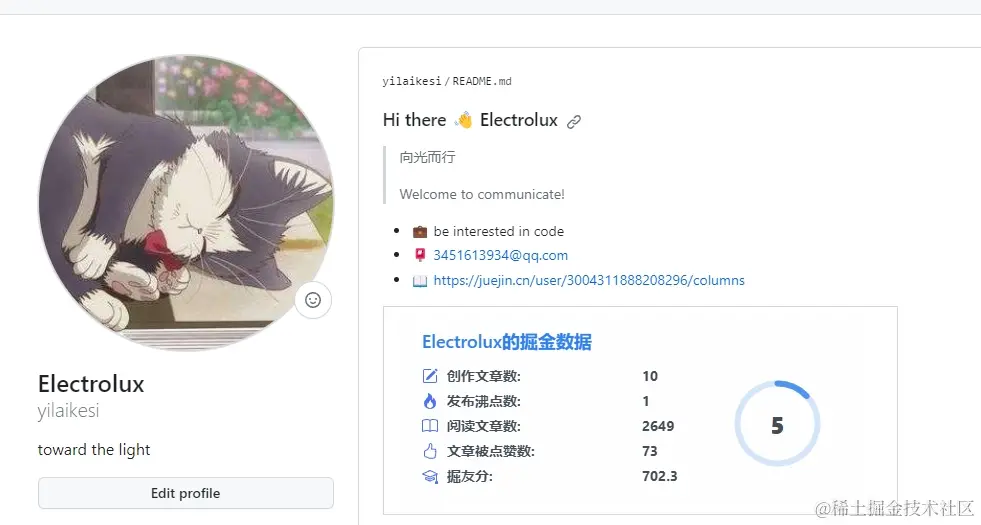This screenshot has height=525, width=981.
Task: Click the book icon for 阅读文章数
Action: [430, 426]
